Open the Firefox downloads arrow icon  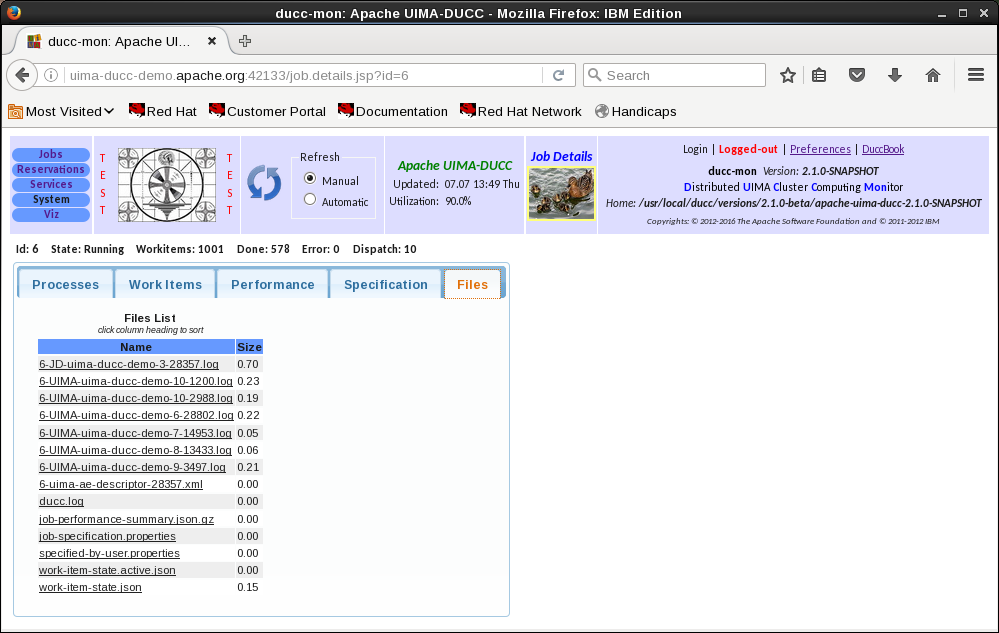tap(895, 75)
